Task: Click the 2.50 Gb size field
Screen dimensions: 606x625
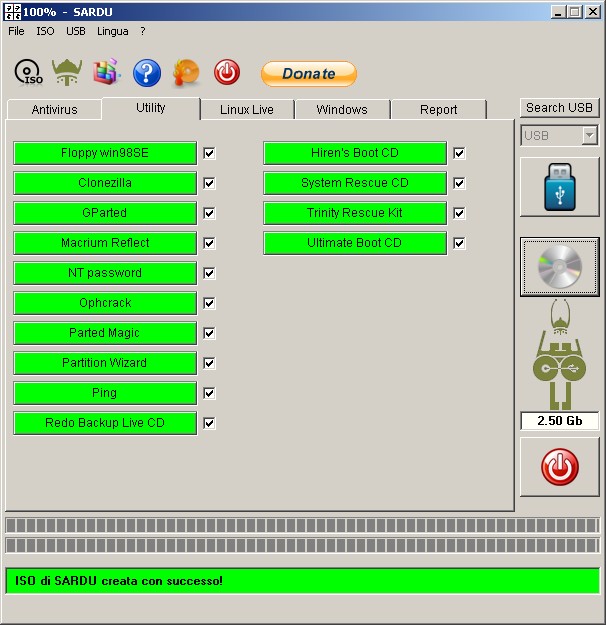Action: click(560, 421)
